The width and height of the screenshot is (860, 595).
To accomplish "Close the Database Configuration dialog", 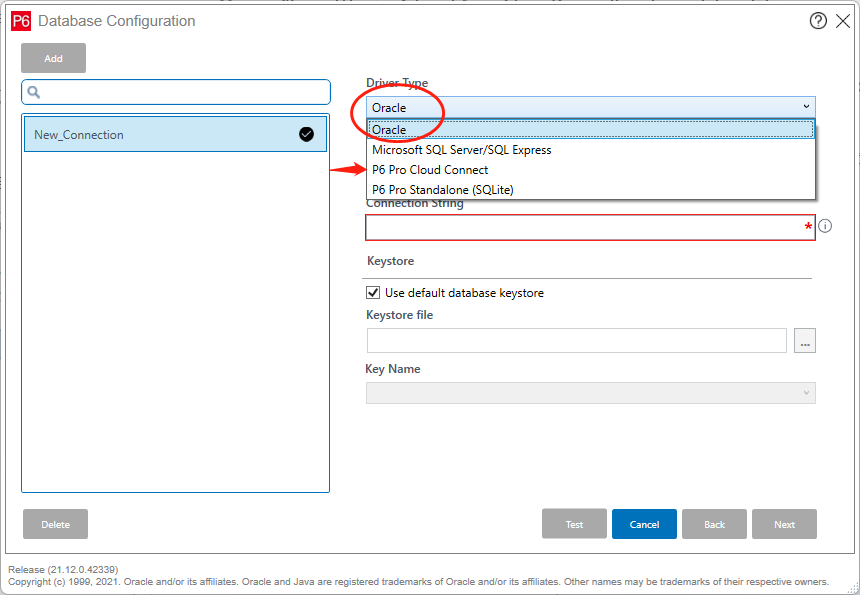I will coord(843,21).
